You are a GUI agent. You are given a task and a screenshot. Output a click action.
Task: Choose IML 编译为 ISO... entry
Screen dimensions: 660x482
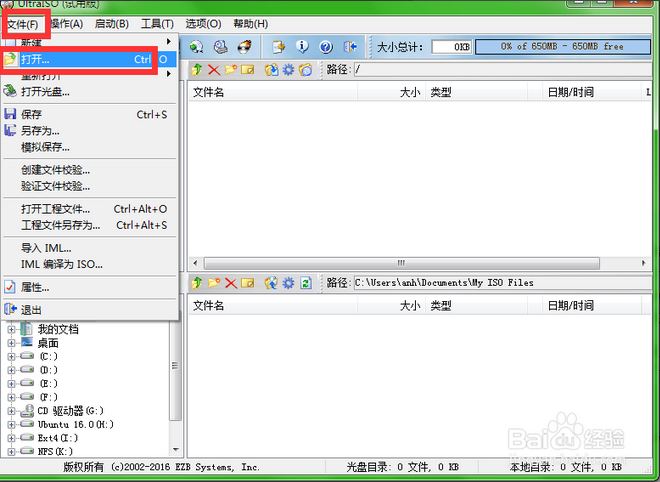click(89, 264)
